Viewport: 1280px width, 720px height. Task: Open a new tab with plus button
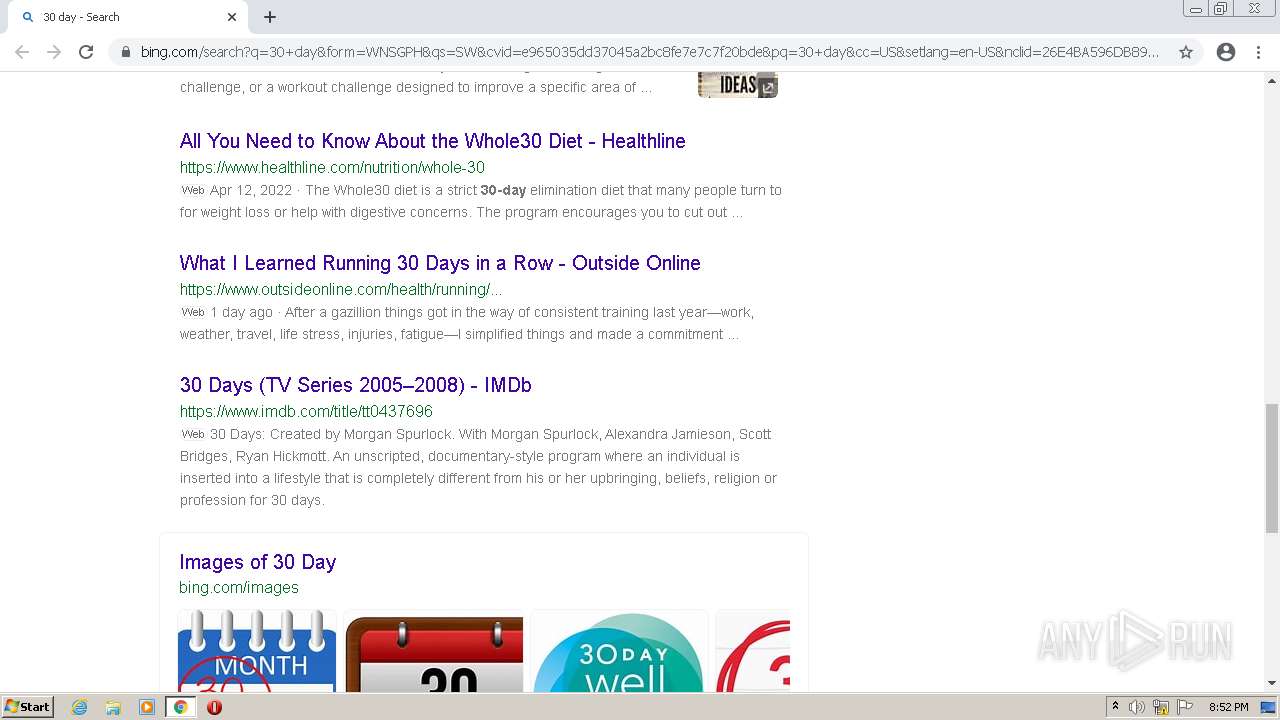[270, 17]
